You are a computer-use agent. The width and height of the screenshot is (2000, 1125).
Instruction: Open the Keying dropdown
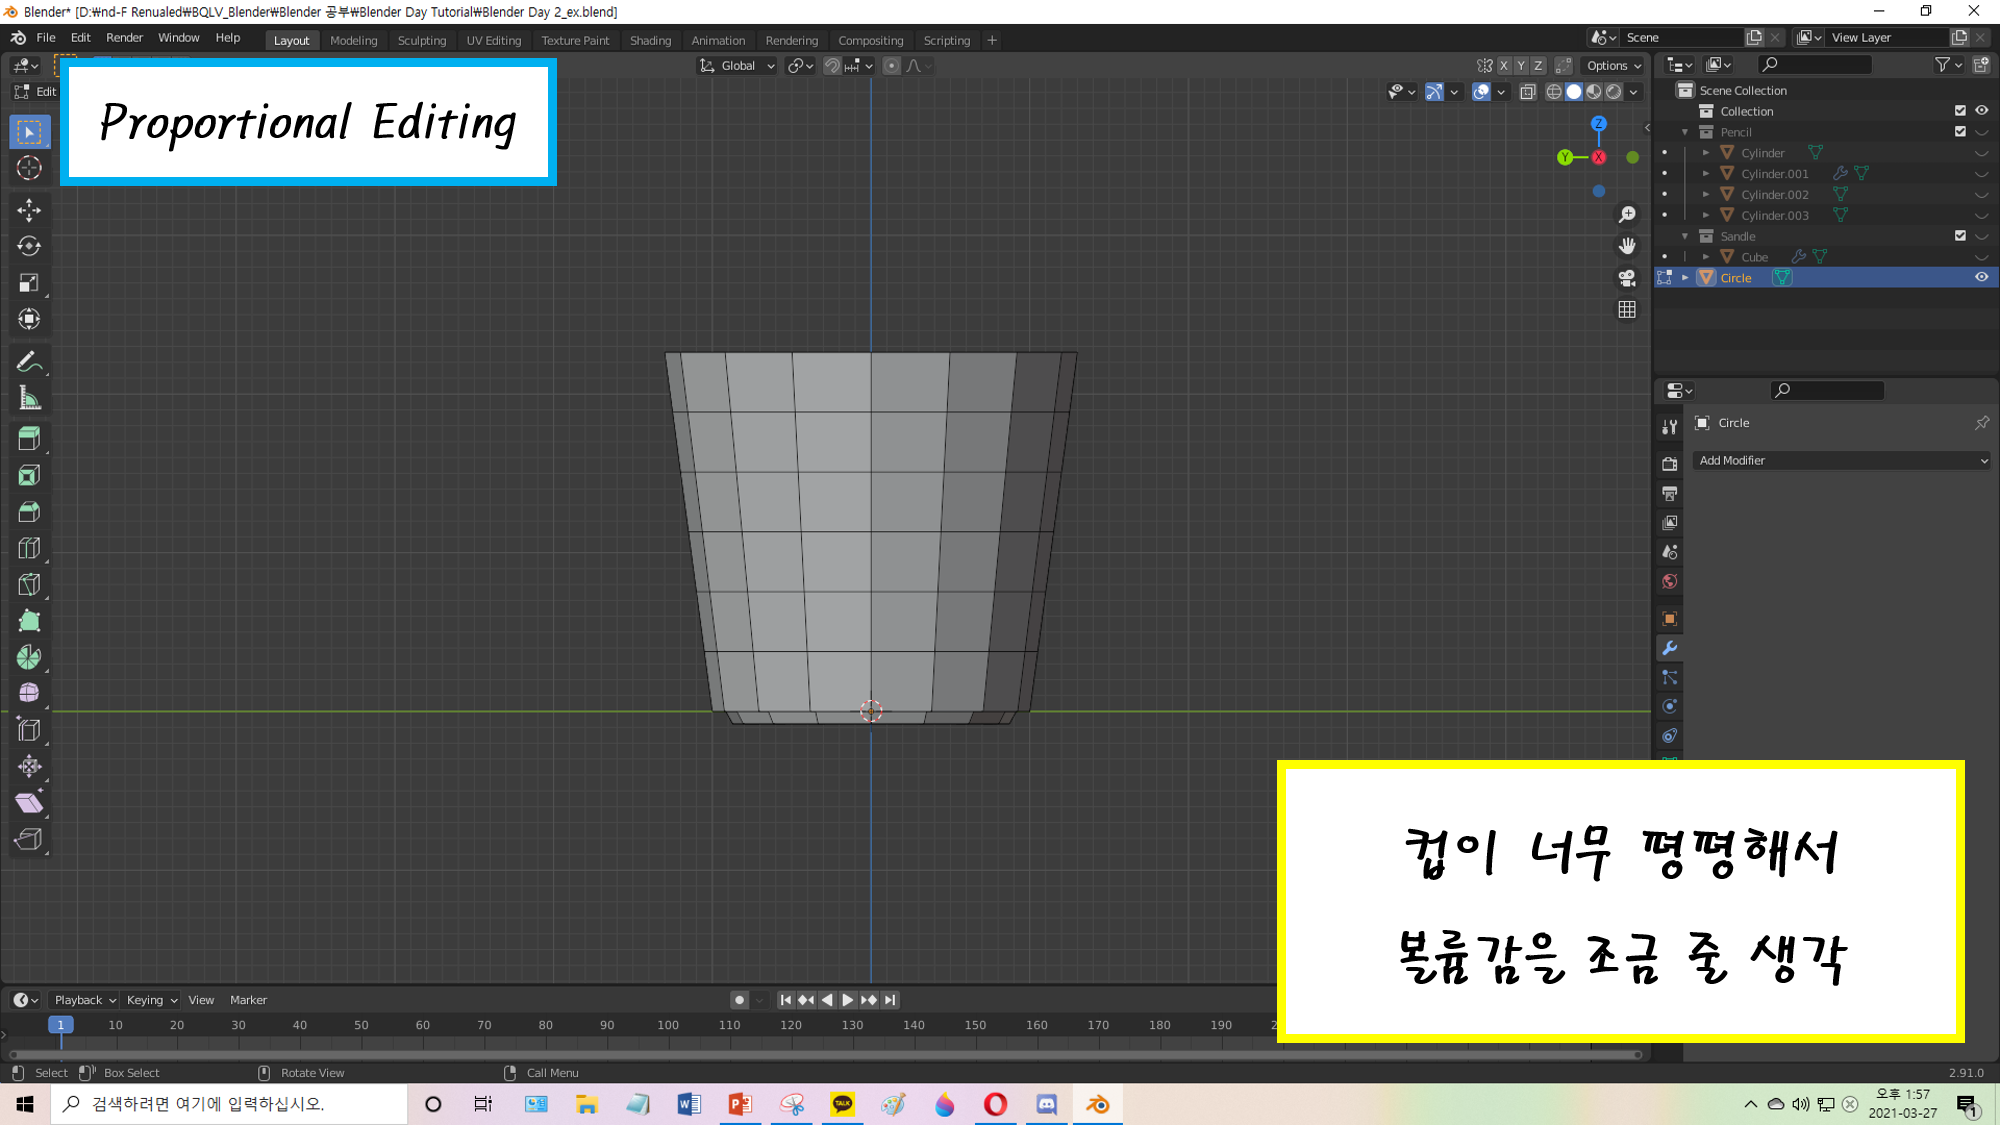(151, 1000)
